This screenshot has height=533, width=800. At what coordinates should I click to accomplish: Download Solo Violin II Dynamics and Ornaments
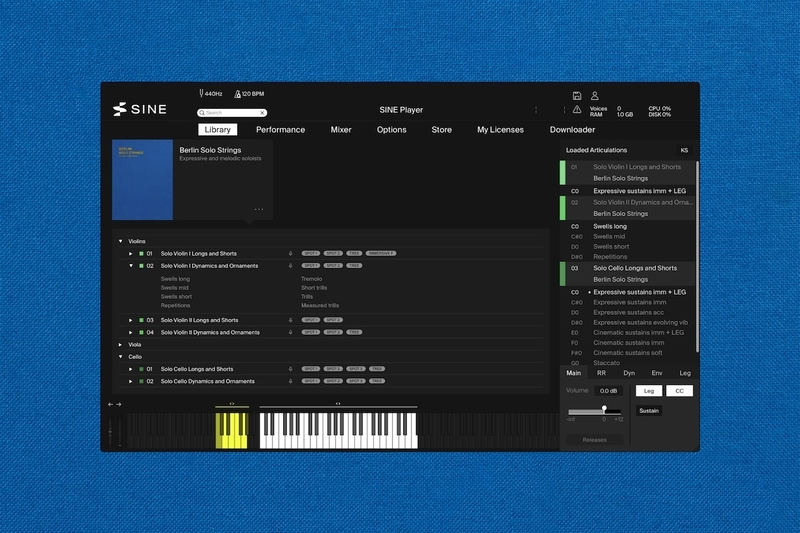(x=290, y=333)
